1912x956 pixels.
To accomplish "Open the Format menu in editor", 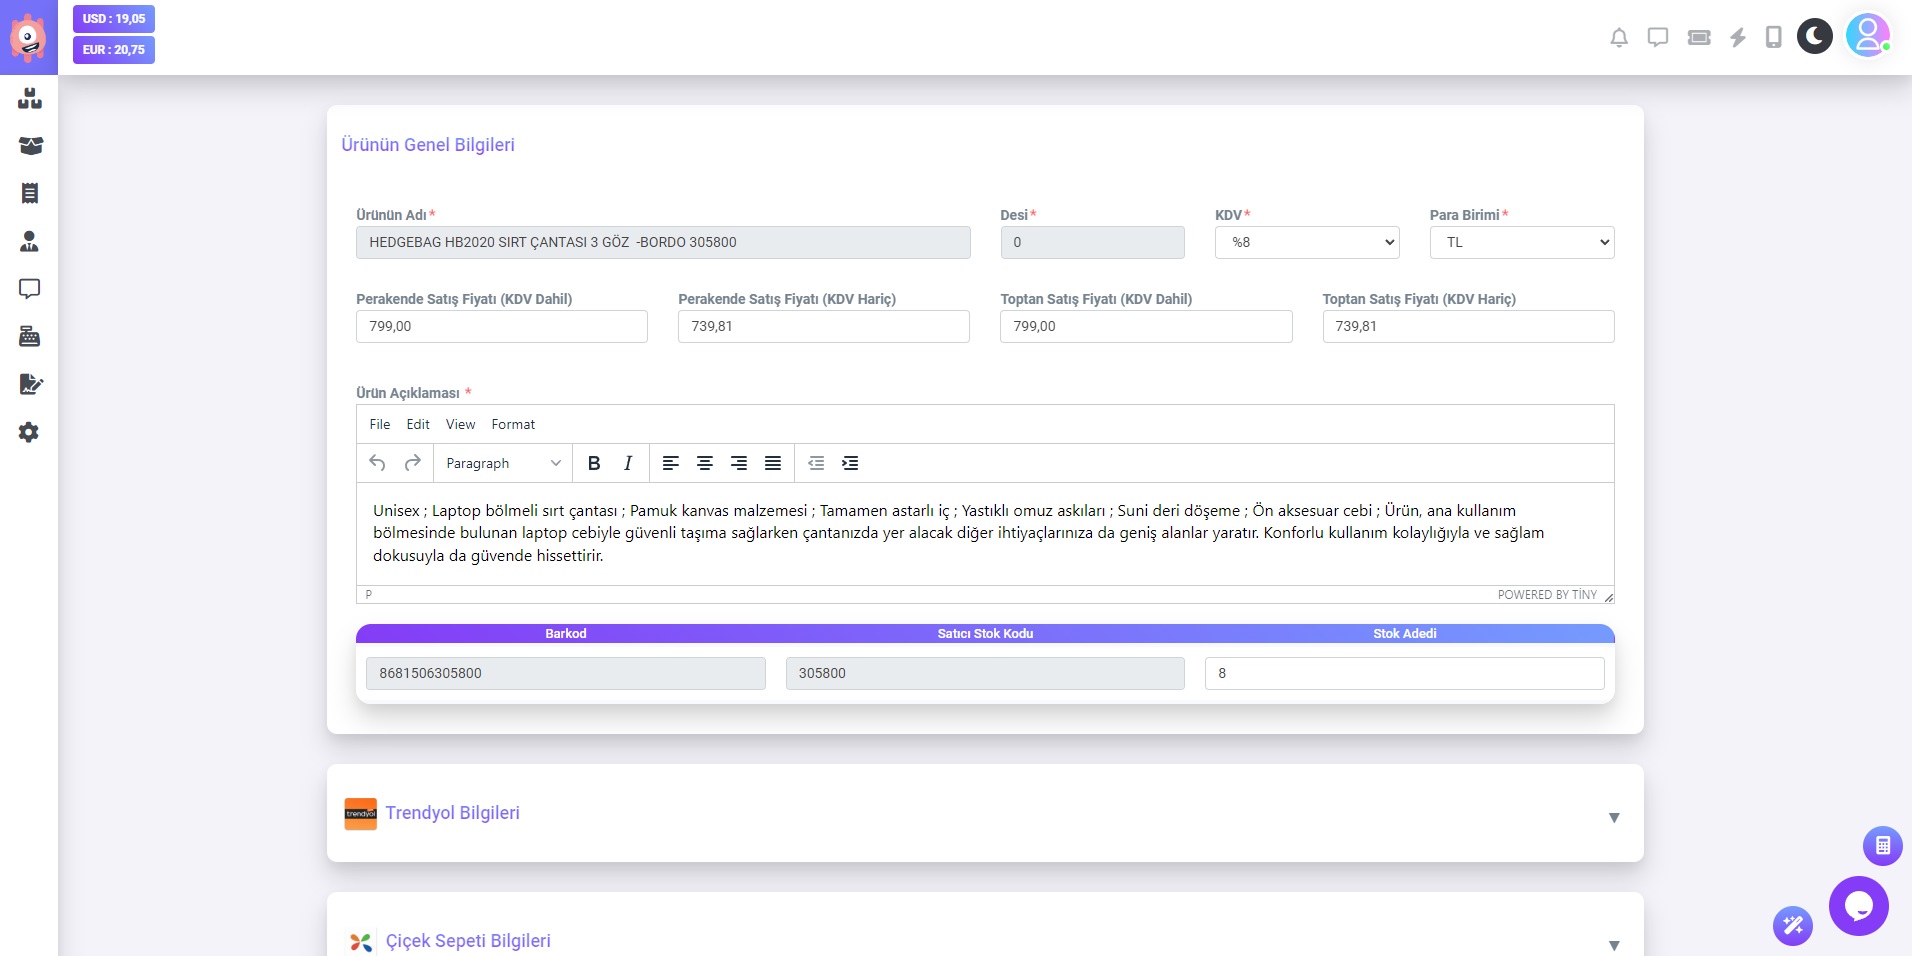I will 513,424.
